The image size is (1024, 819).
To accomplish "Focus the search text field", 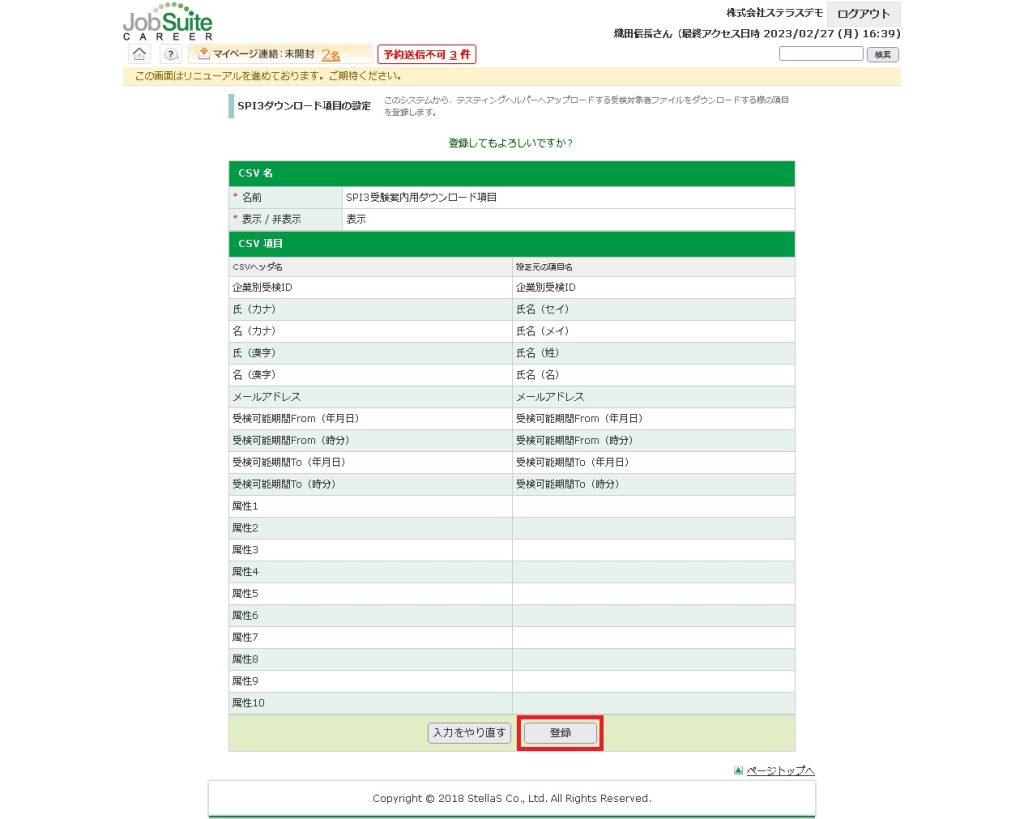I will [x=820, y=54].
